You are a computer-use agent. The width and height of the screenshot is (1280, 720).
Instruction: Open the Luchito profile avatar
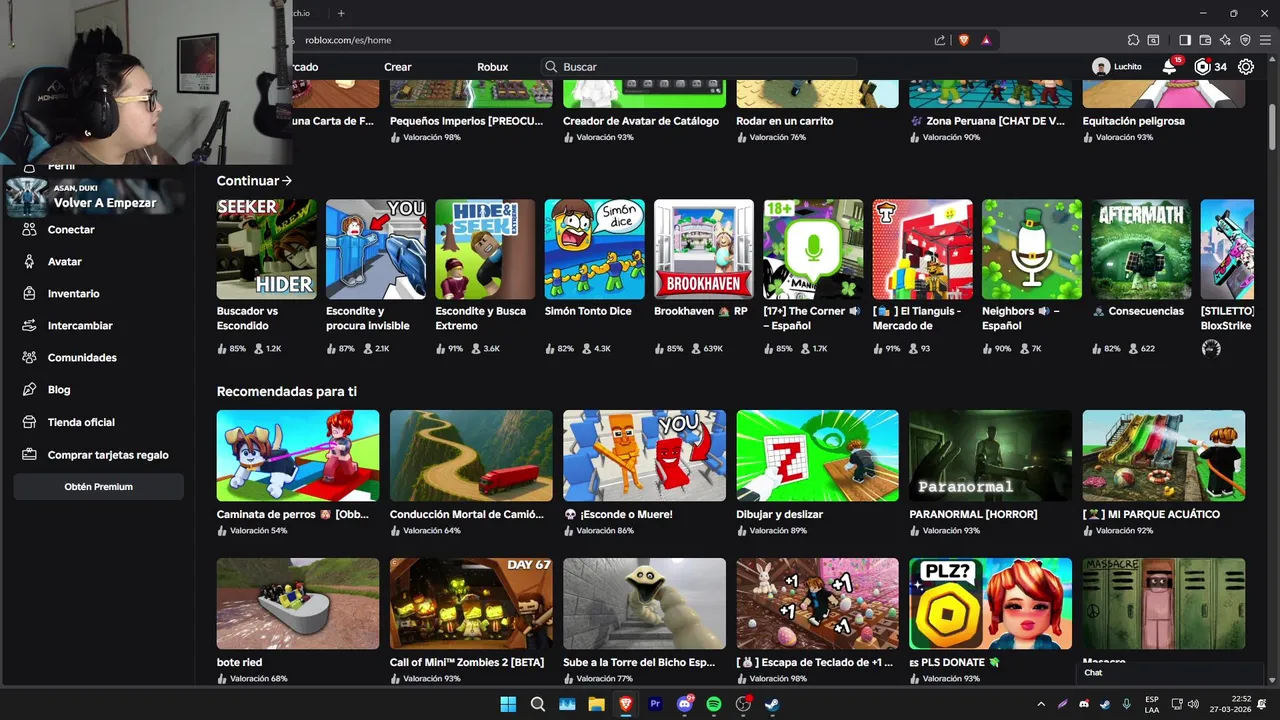click(x=1101, y=67)
